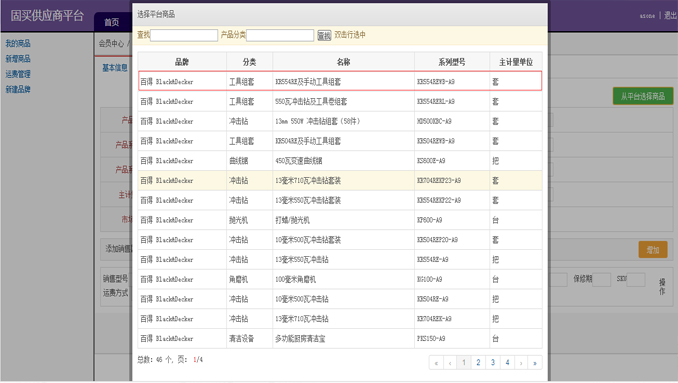Click the SKU input field

pyautogui.click(x=636, y=280)
